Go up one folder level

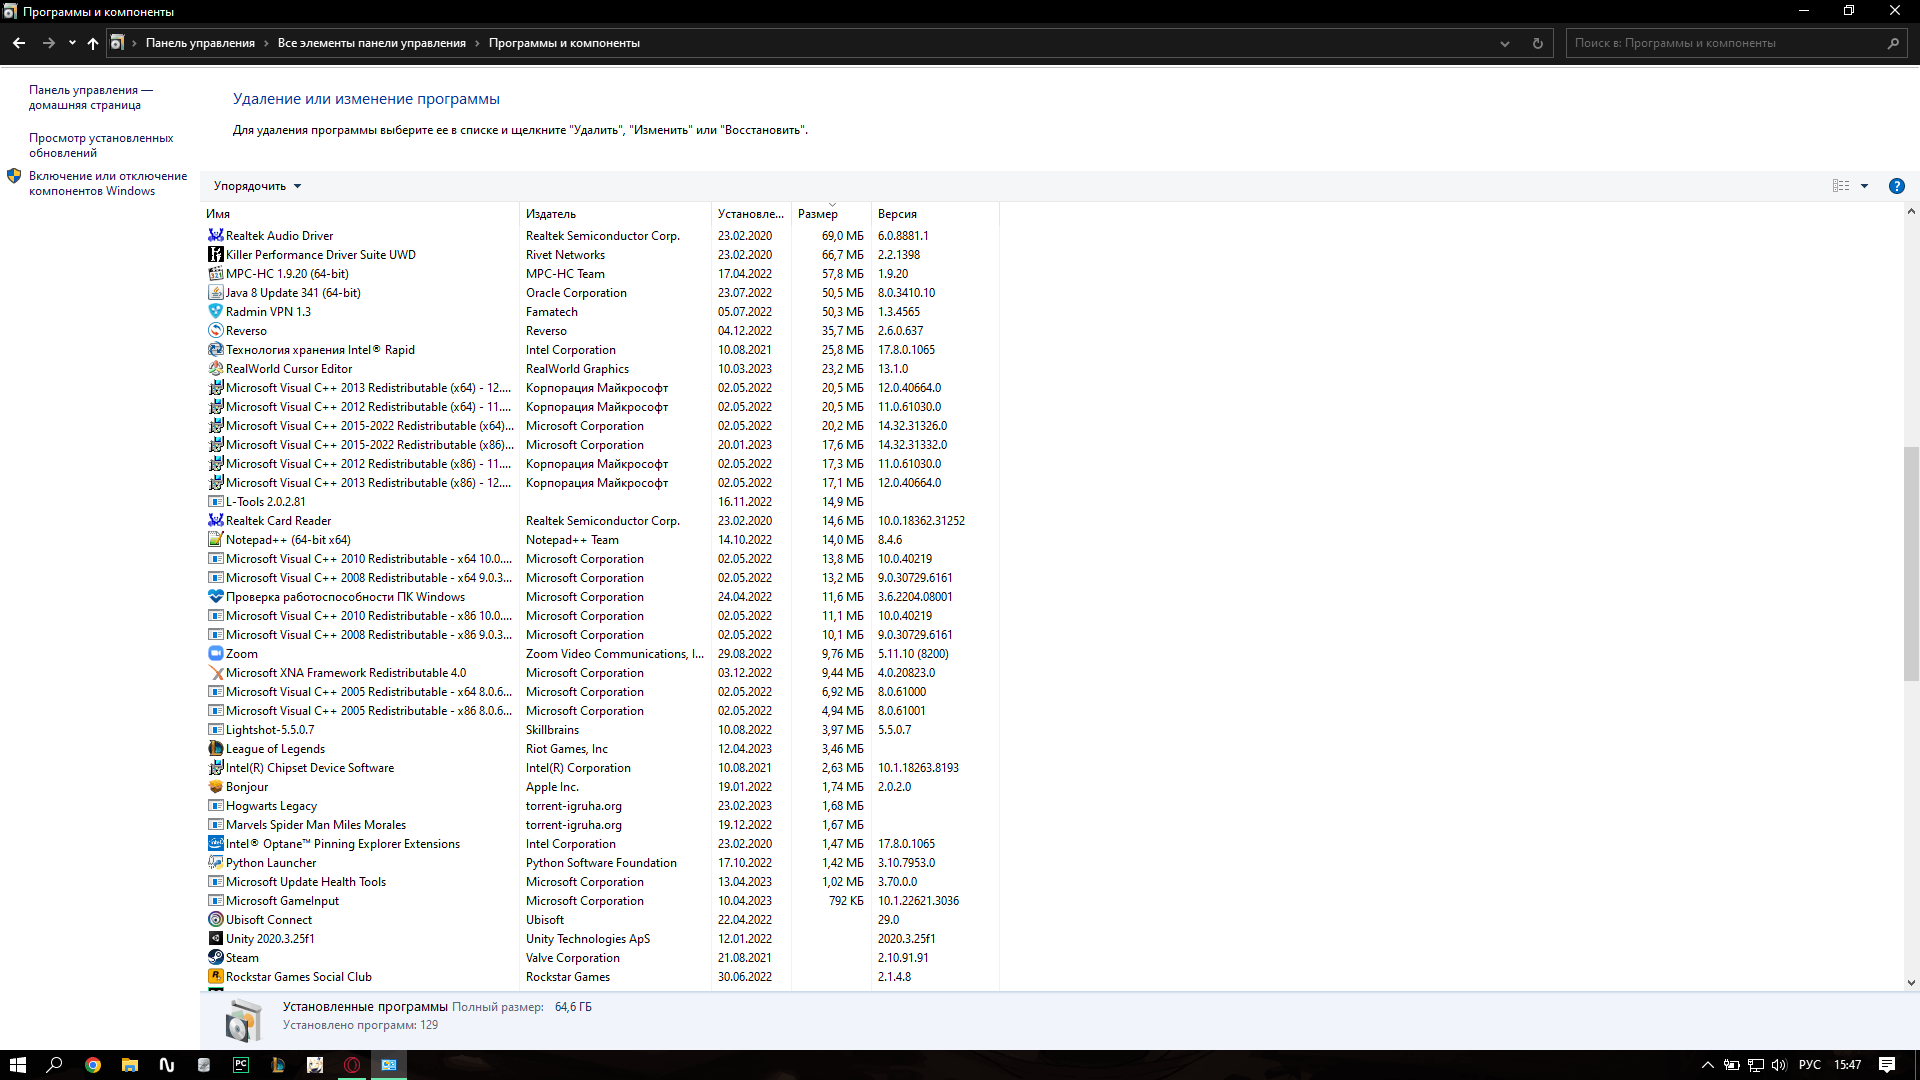click(x=93, y=43)
